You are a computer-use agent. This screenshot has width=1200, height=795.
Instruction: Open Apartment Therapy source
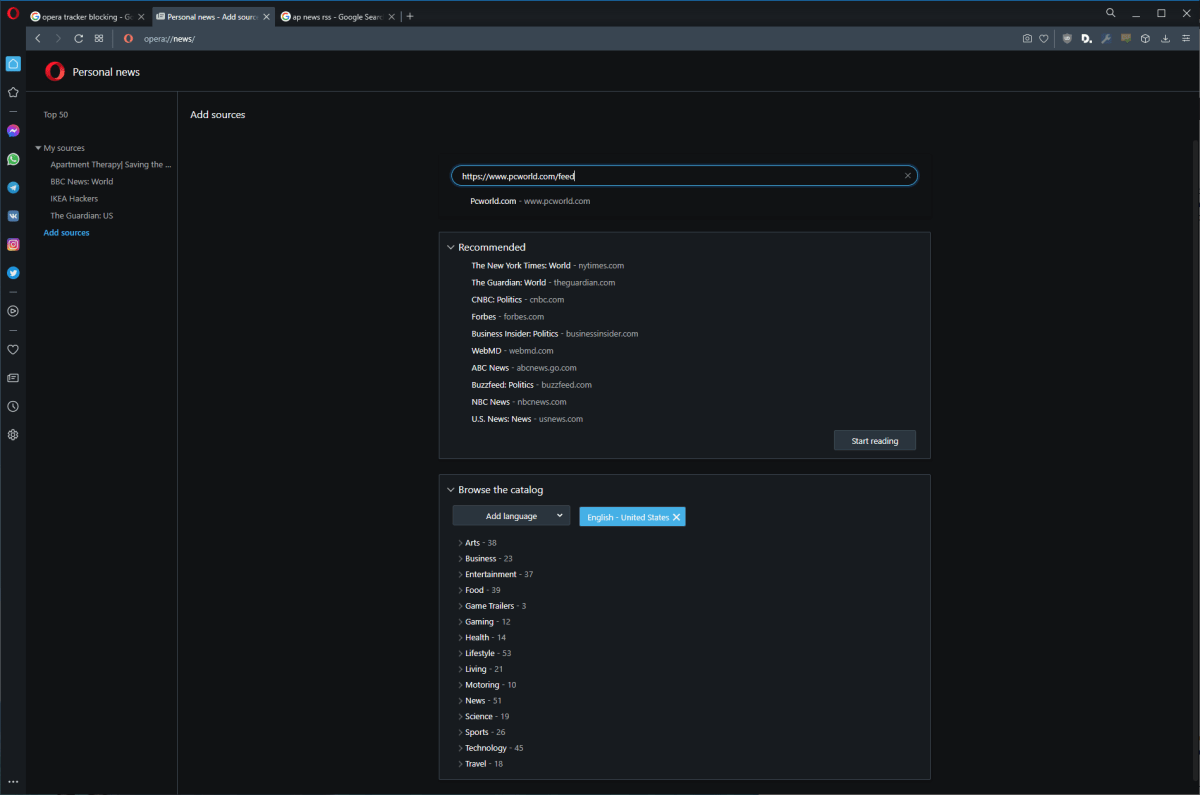(111, 165)
